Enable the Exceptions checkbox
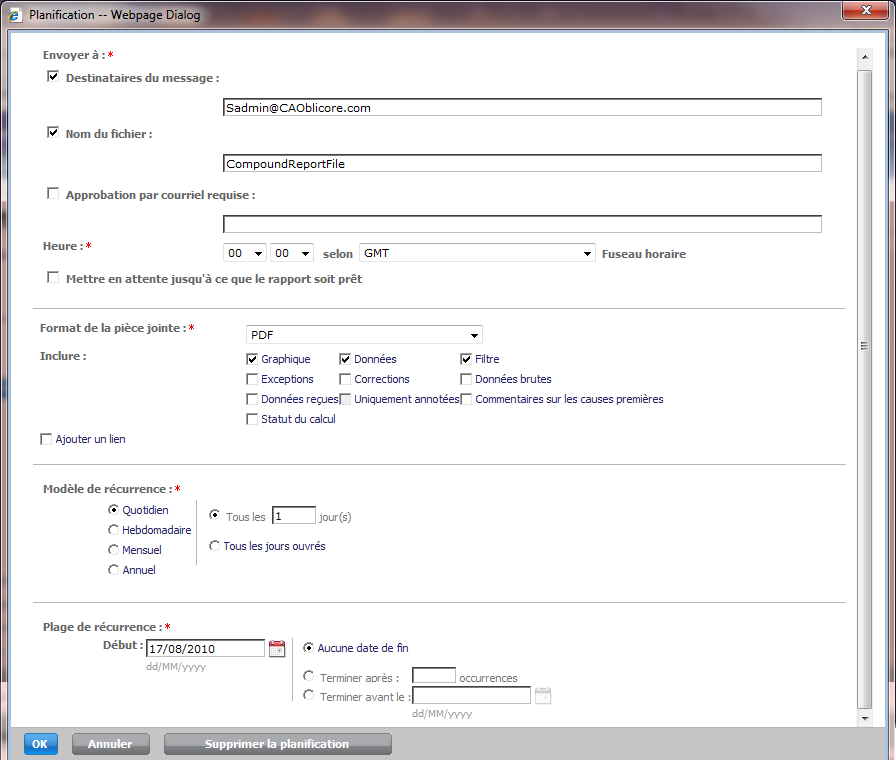The image size is (896, 760). pos(252,379)
